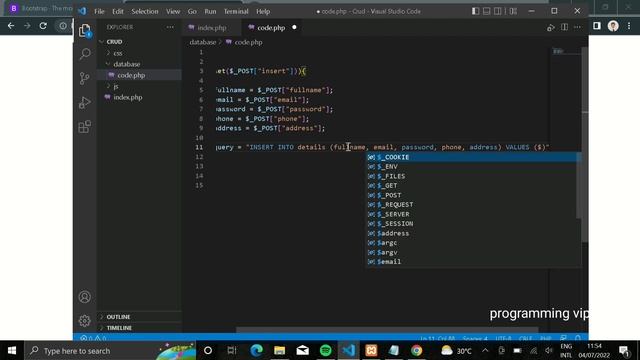The width and height of the screenshot is (640, 360).
Task: Open editor more actions ellipsis
Action: [577, 27]
